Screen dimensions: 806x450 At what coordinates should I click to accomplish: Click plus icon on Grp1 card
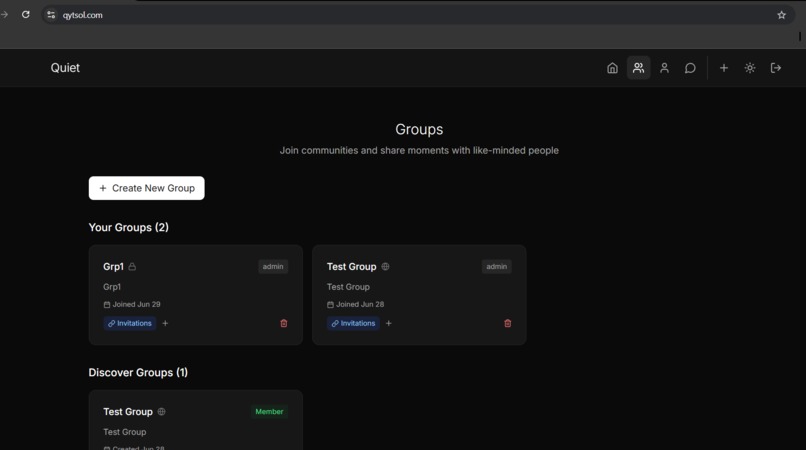165,323
